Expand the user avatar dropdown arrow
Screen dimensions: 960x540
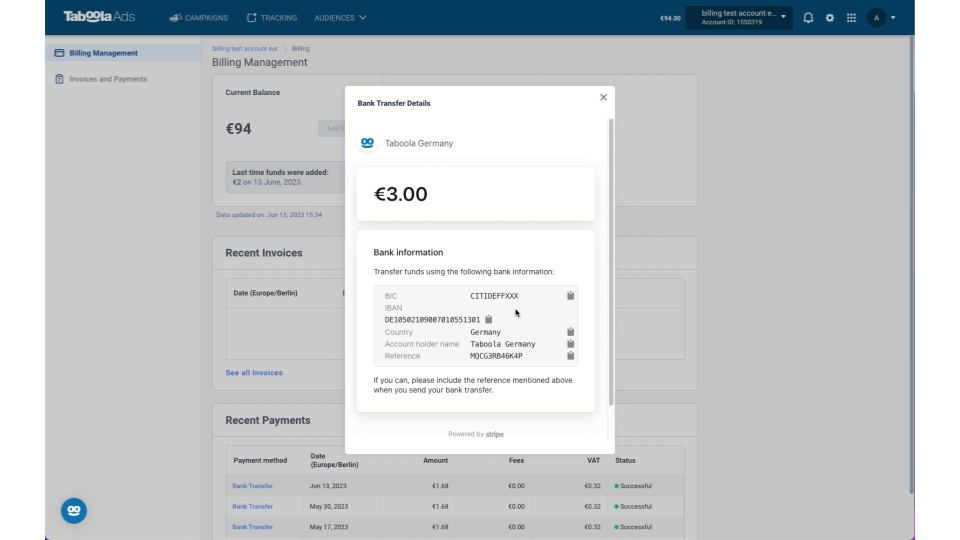click(893, 18)
